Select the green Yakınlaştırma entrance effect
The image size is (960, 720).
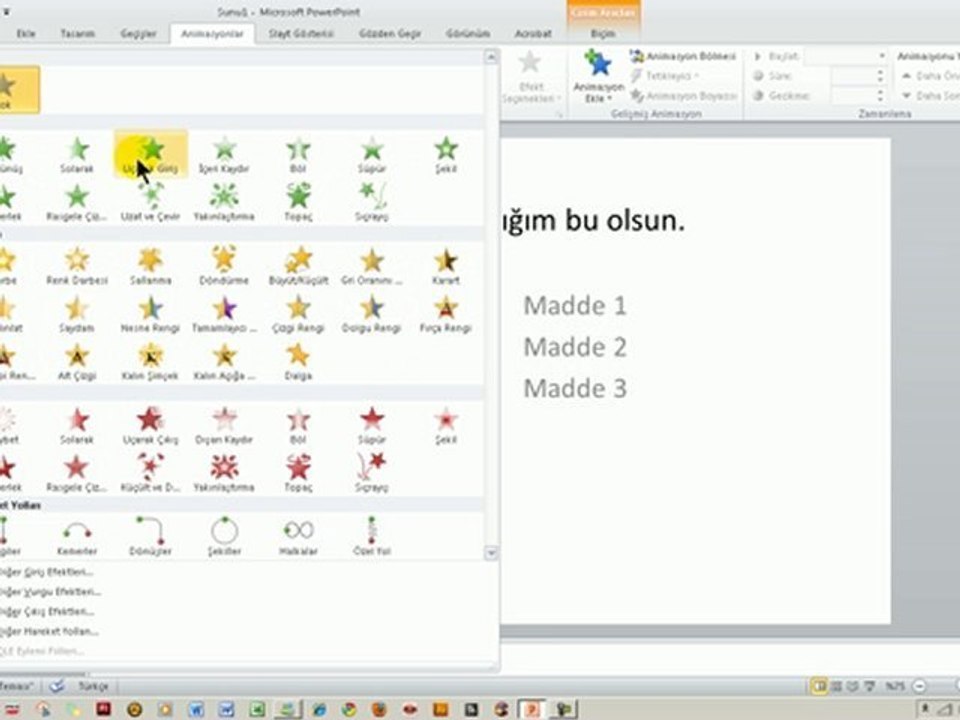coord(224,203)
